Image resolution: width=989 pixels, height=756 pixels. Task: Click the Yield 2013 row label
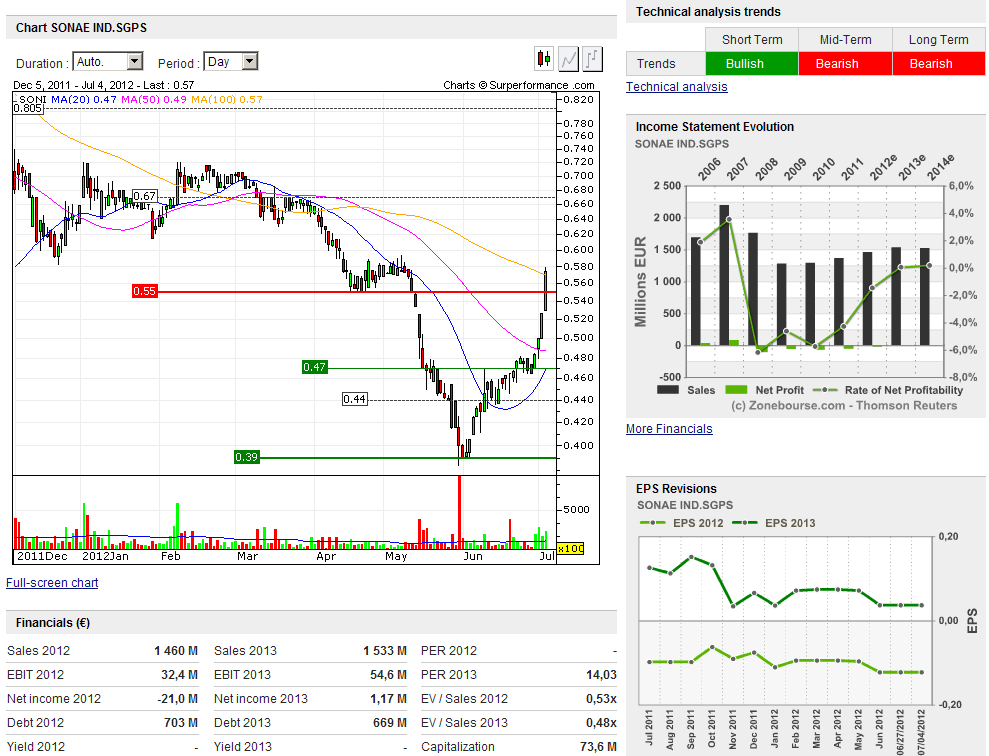click(x=243, y=747)
